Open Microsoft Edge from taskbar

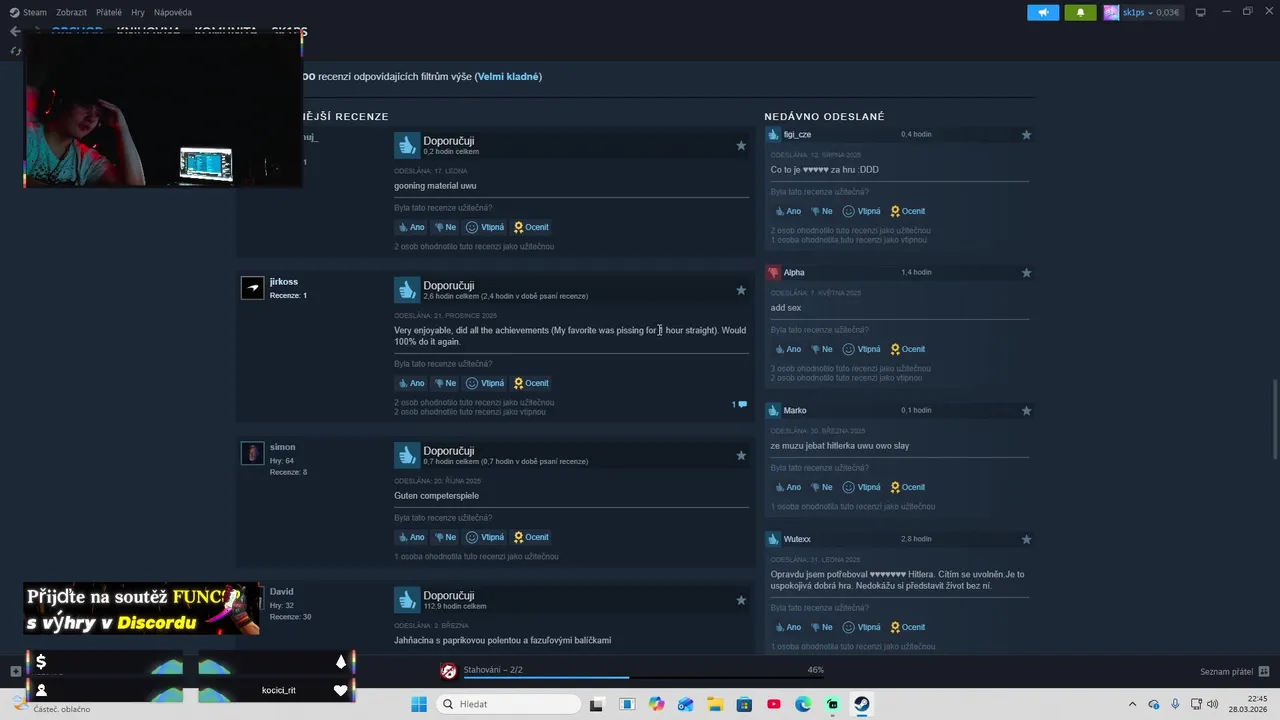[x=803, y=704]
